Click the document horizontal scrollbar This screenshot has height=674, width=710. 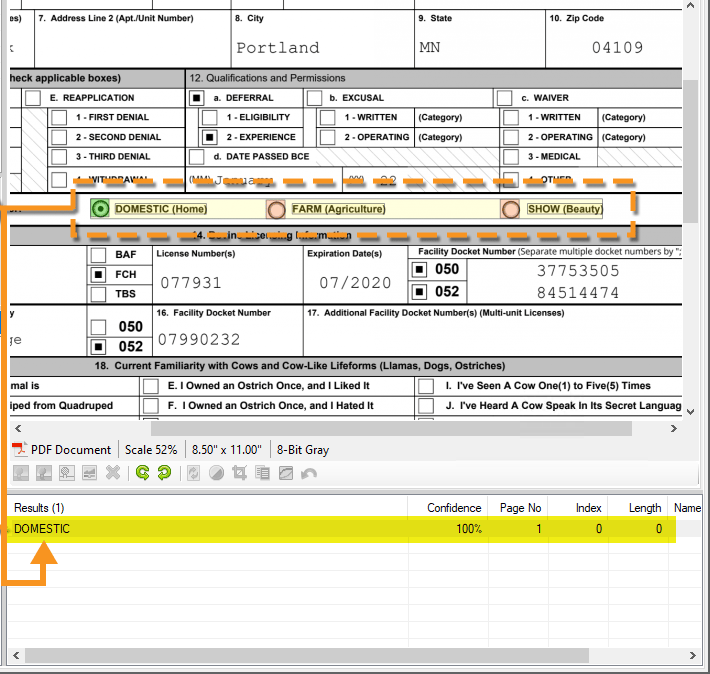pos(330,428)
